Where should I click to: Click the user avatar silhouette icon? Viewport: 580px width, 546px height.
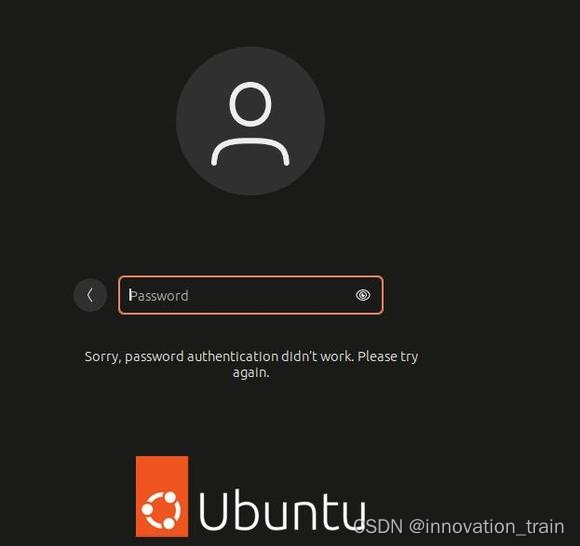point(250,124)
